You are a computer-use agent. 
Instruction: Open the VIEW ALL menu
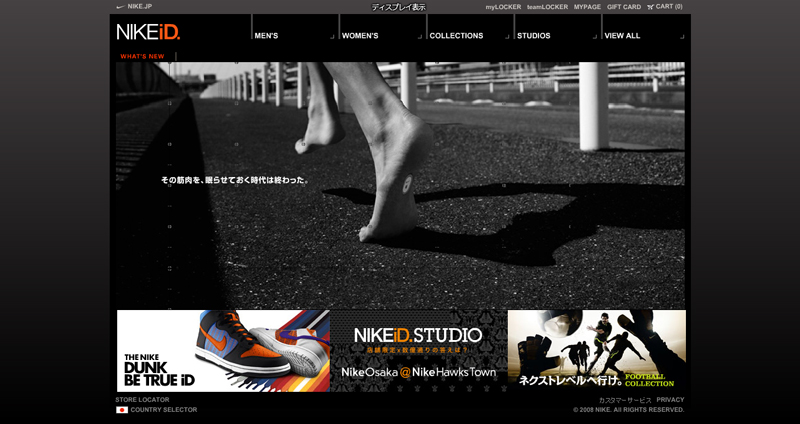tap(622, 36)
